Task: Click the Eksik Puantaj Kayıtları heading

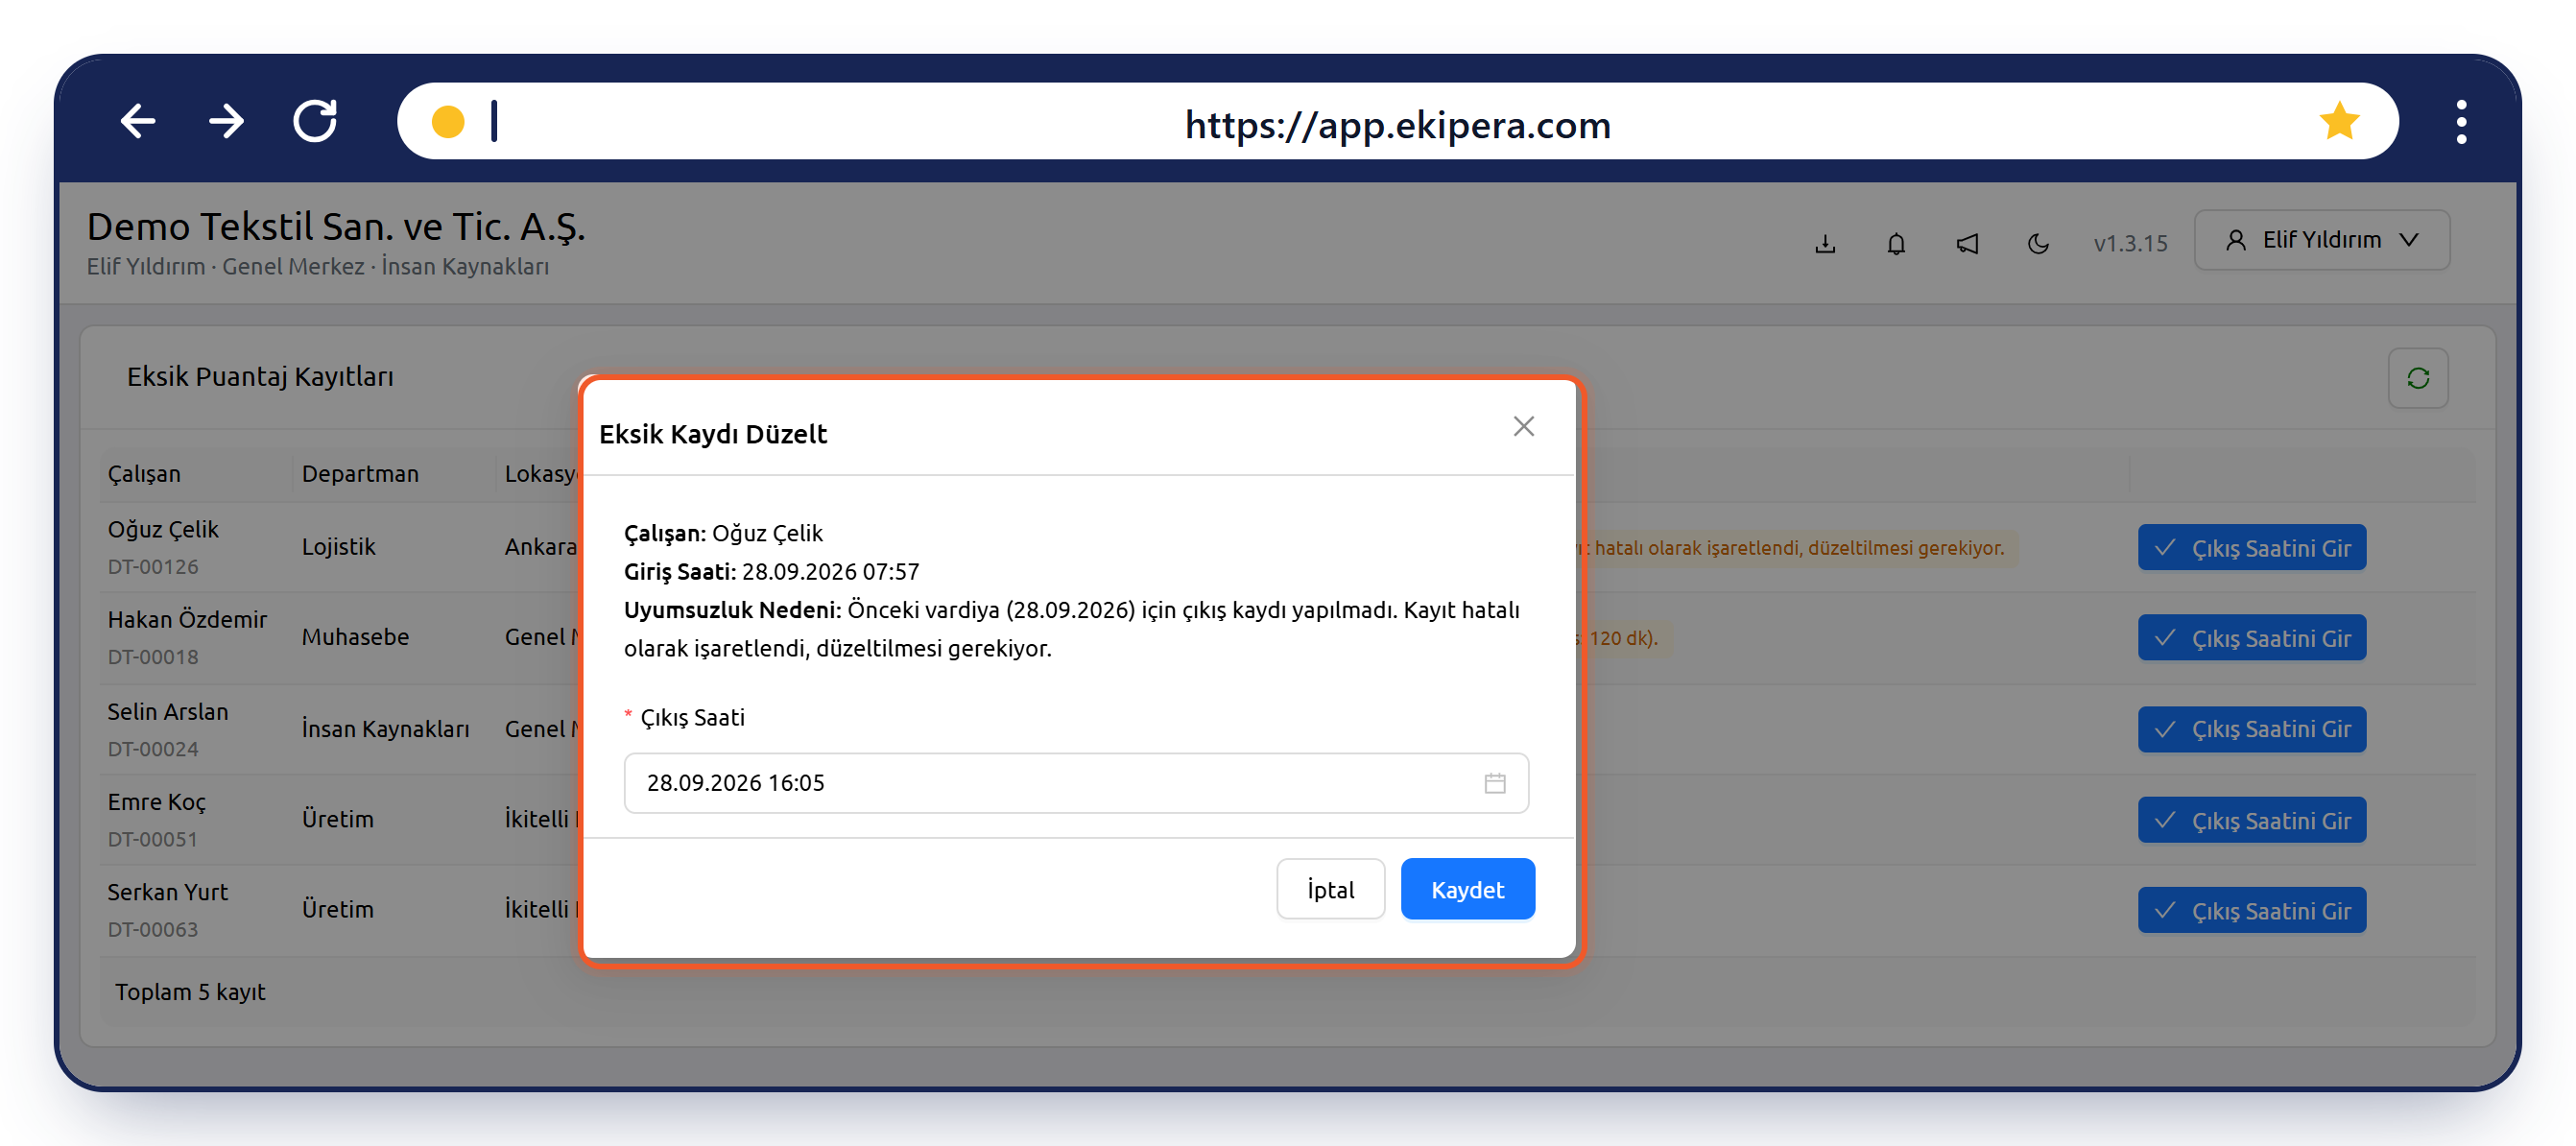Action: (x=260, y=377)
